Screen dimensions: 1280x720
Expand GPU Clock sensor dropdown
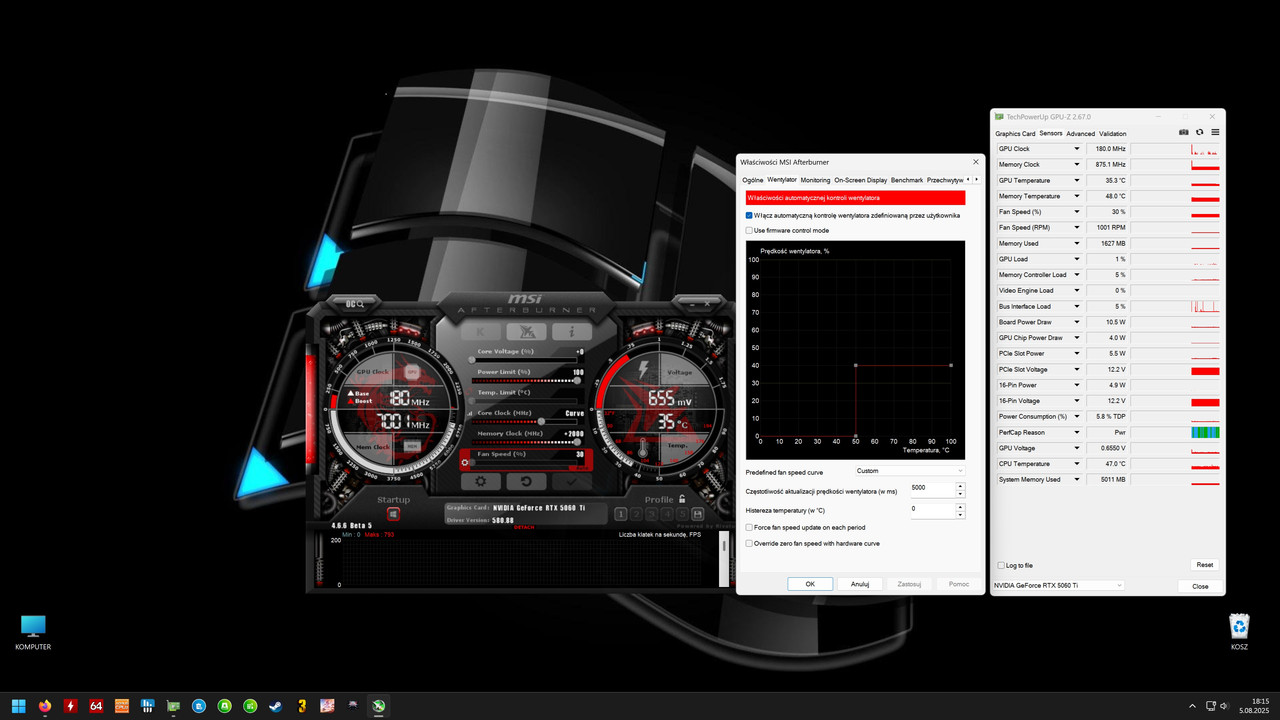coord(1077,149)
